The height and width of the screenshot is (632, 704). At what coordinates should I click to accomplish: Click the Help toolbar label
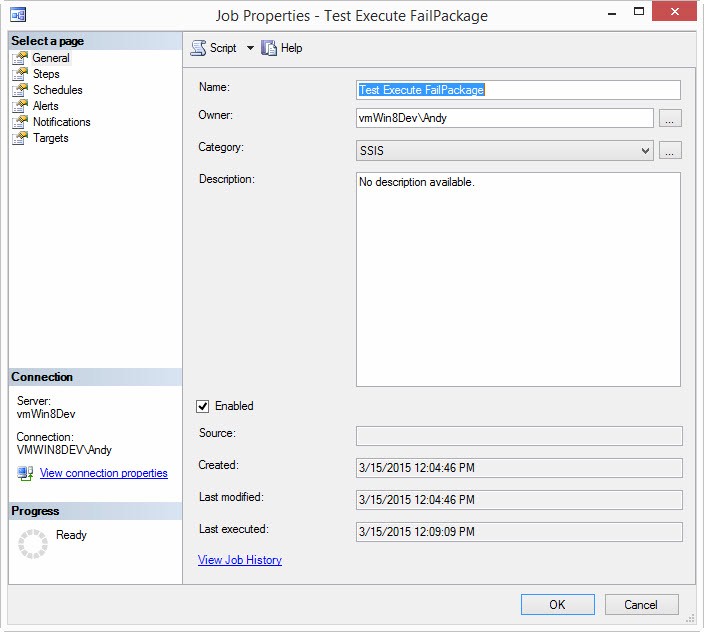coord(291,48)
